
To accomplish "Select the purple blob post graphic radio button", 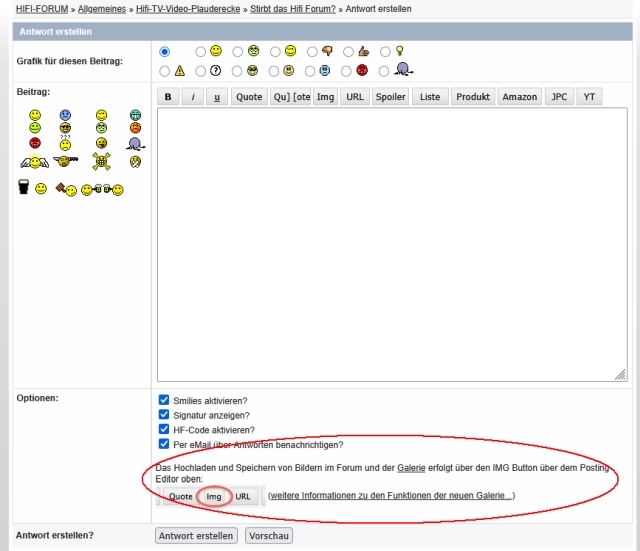I will tap(383, 71).
